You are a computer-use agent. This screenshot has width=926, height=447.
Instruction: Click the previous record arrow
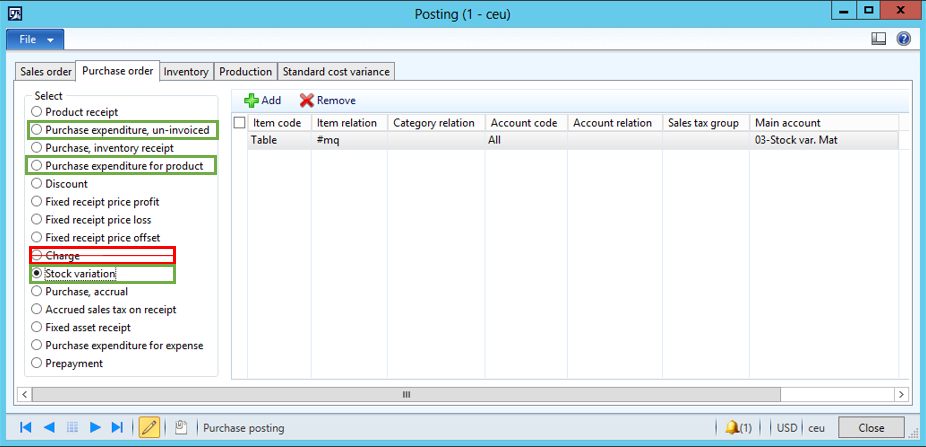pyautogui.click(x=48, y=427)
